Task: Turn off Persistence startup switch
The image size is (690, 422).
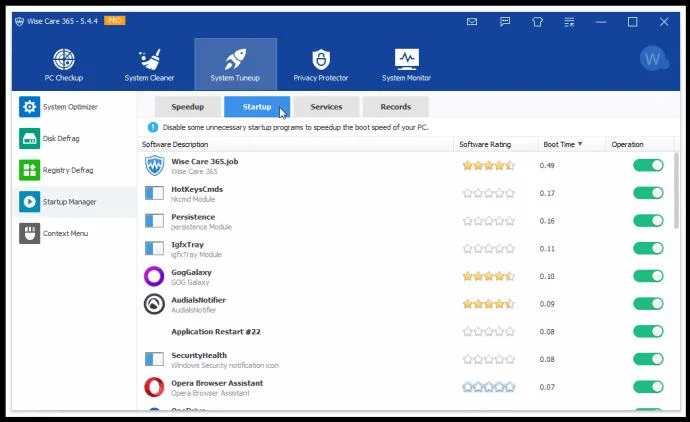Action: (648, 221)
